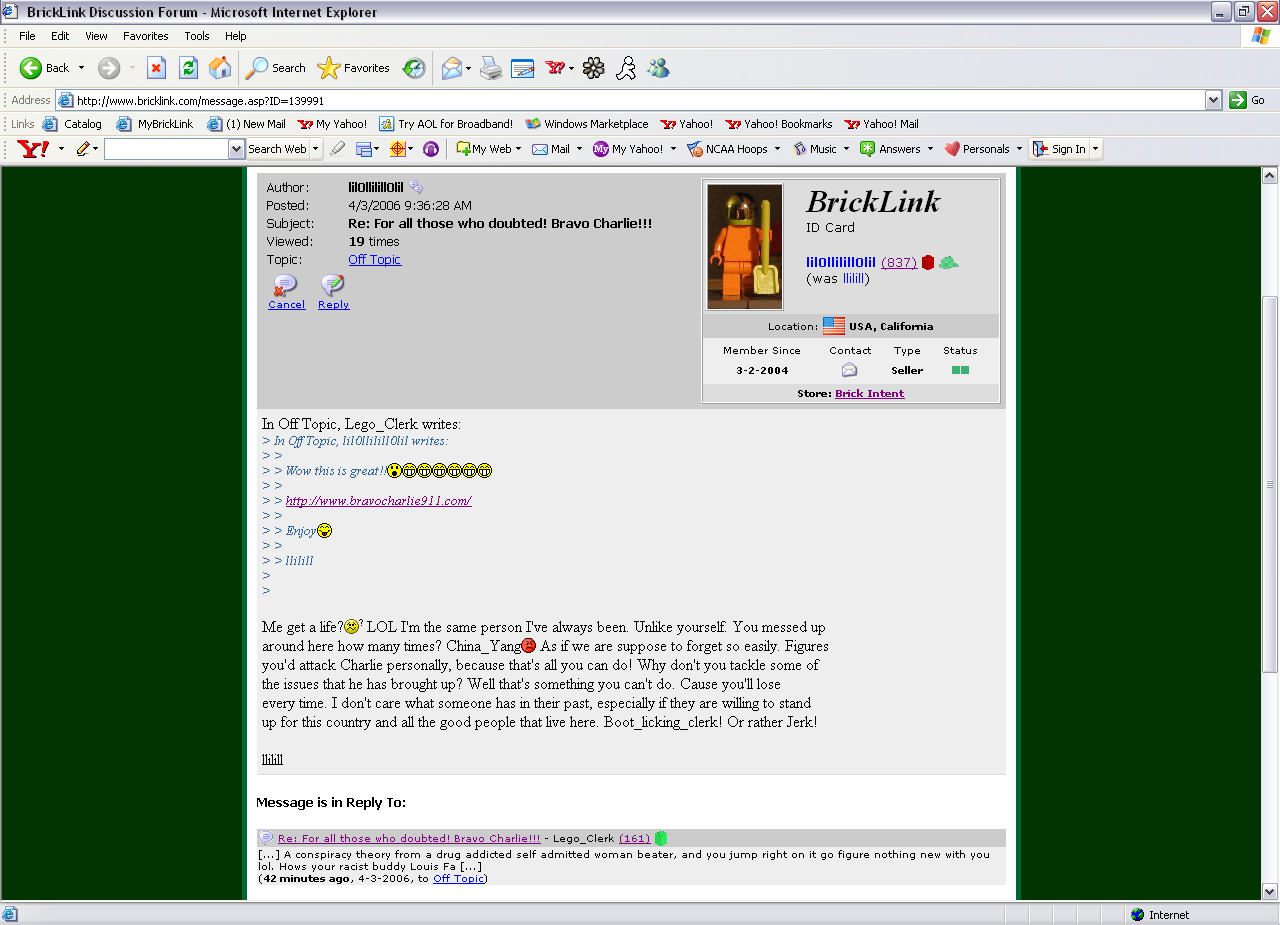Click the Search Web button
Viewport: 1280px width, 925px height.
[x=277, y=149]
